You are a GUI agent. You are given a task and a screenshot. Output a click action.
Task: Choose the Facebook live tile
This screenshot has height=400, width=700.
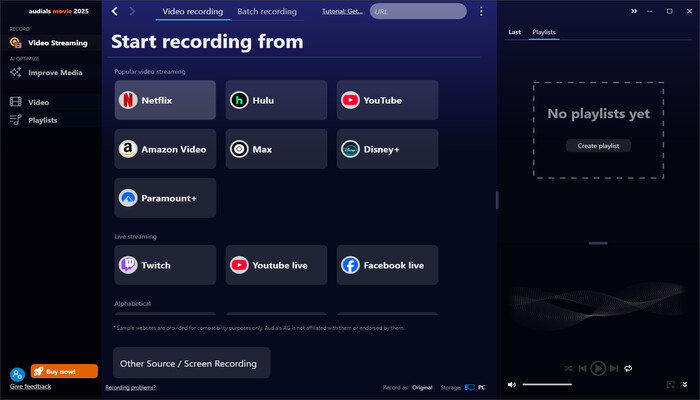[x=388, y=265]
